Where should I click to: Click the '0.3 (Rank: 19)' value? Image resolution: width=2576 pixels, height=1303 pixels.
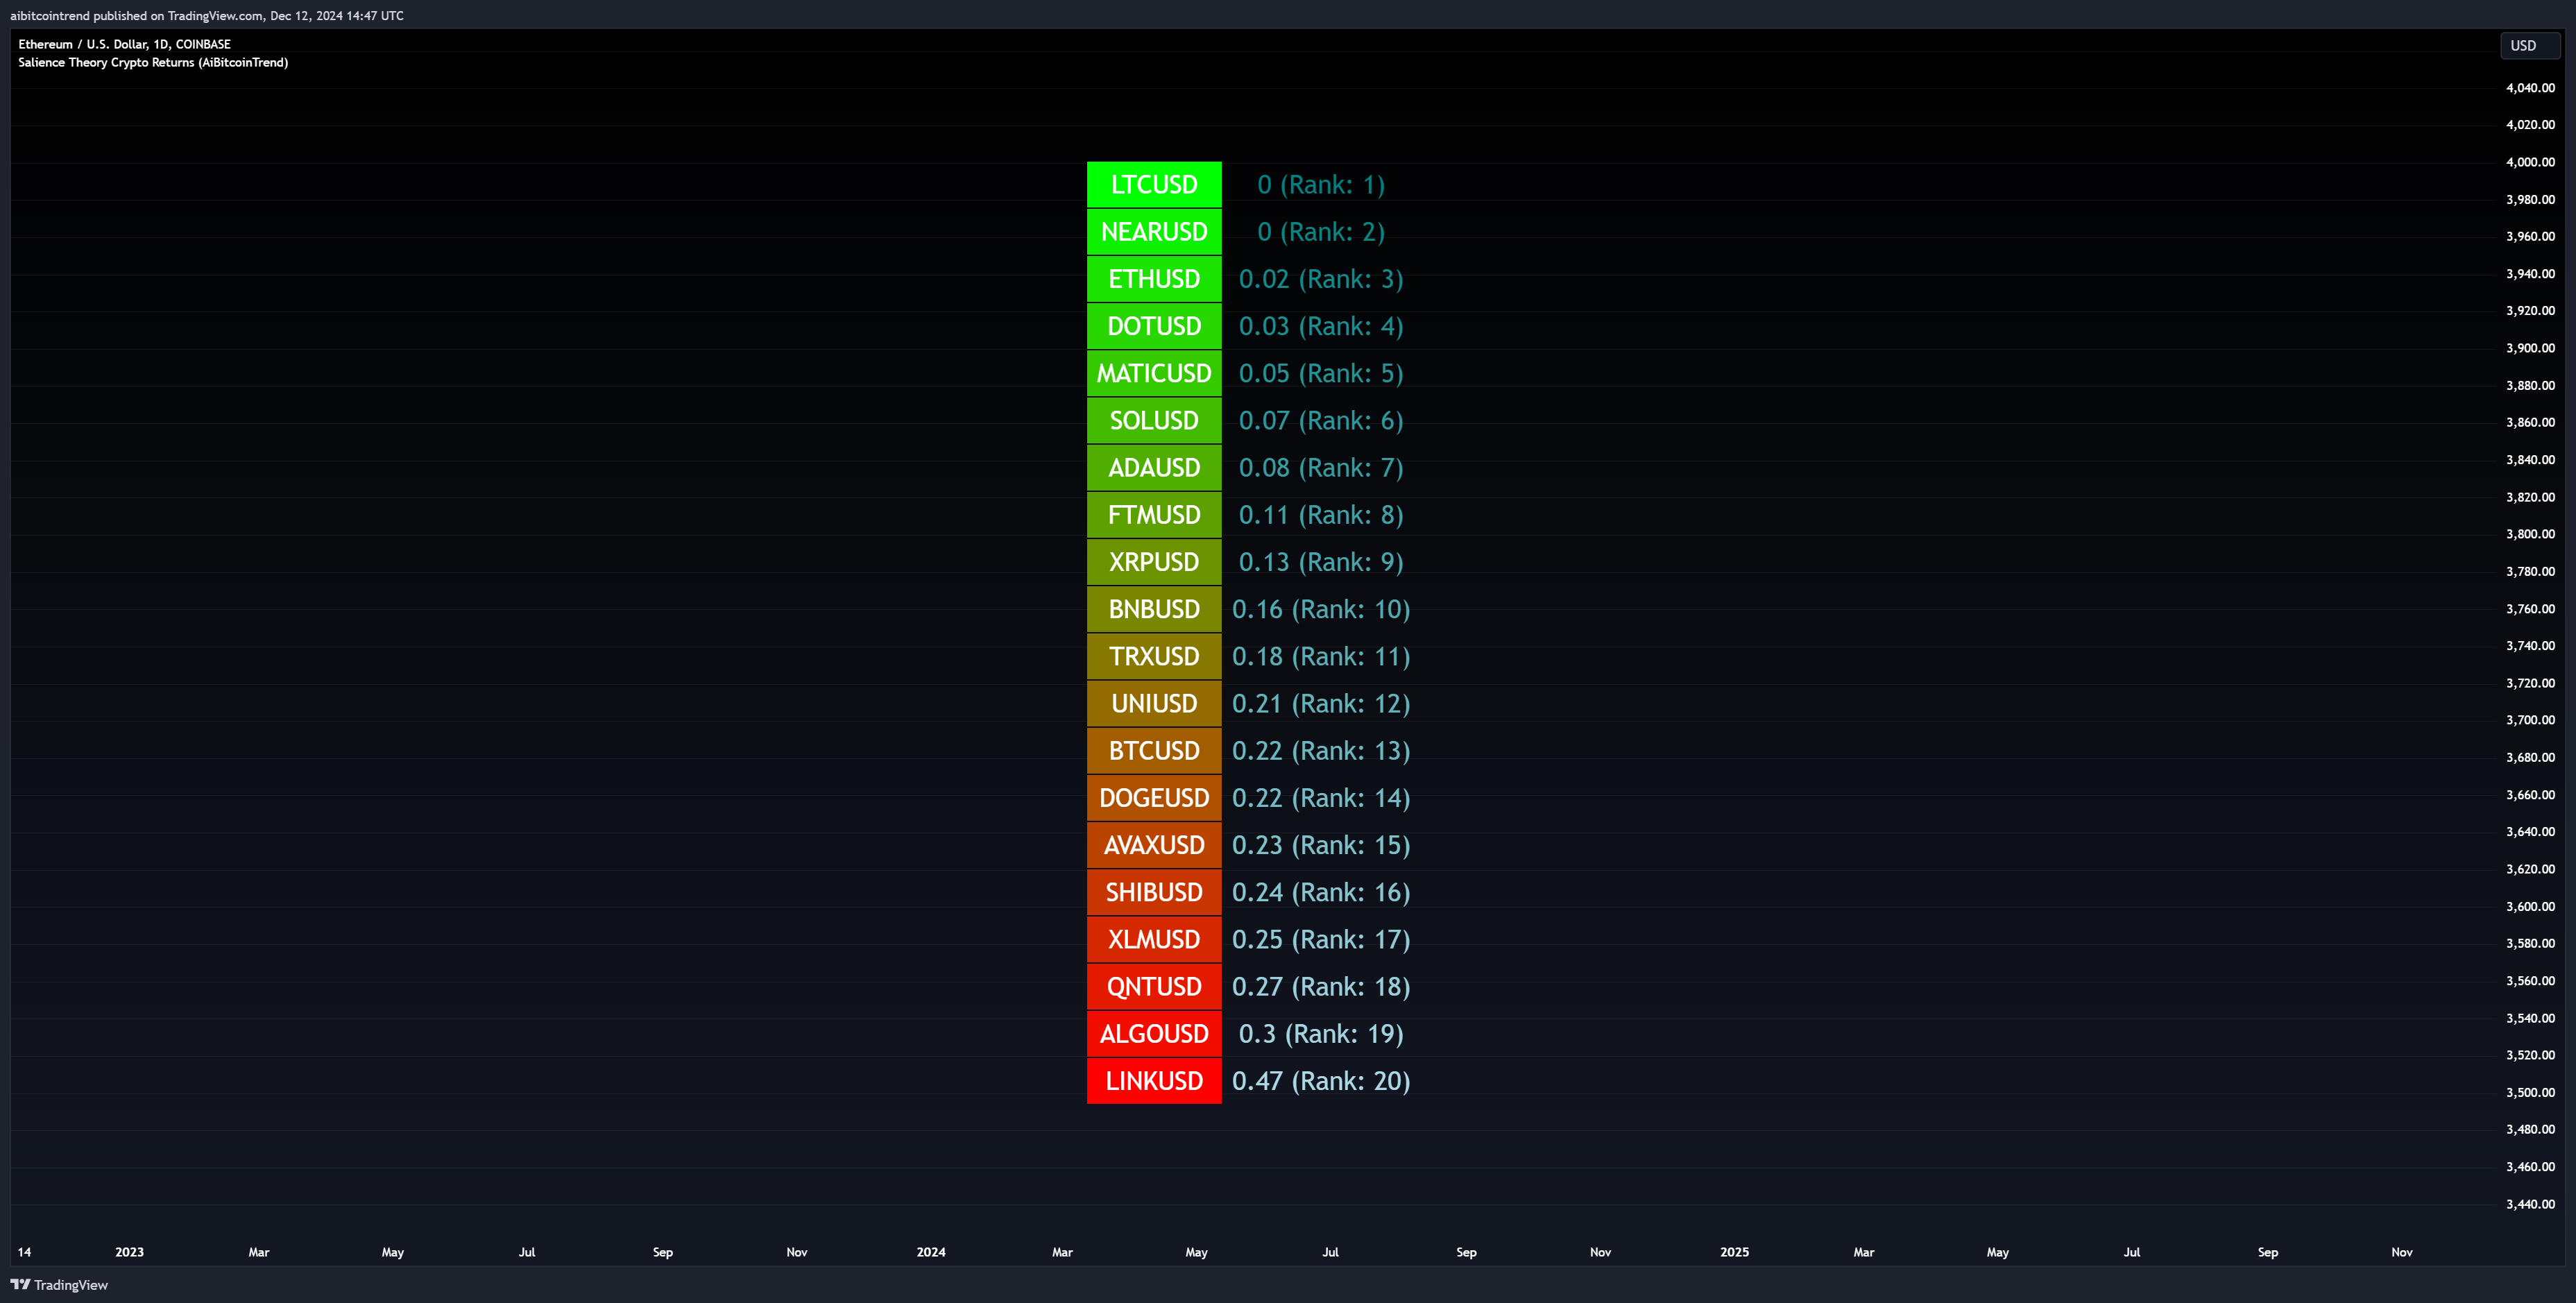(x=1321, y=1034)
